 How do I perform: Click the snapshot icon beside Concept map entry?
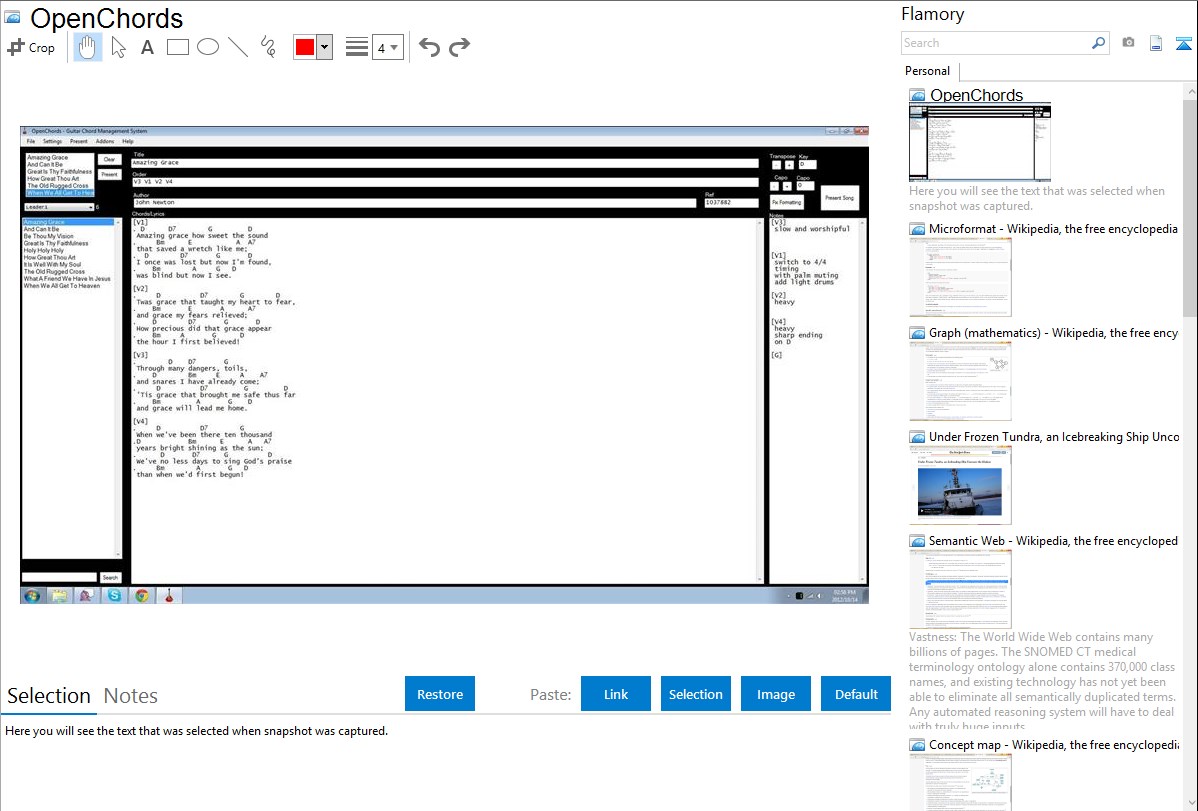pyautogui.click(x=917, y=745)
